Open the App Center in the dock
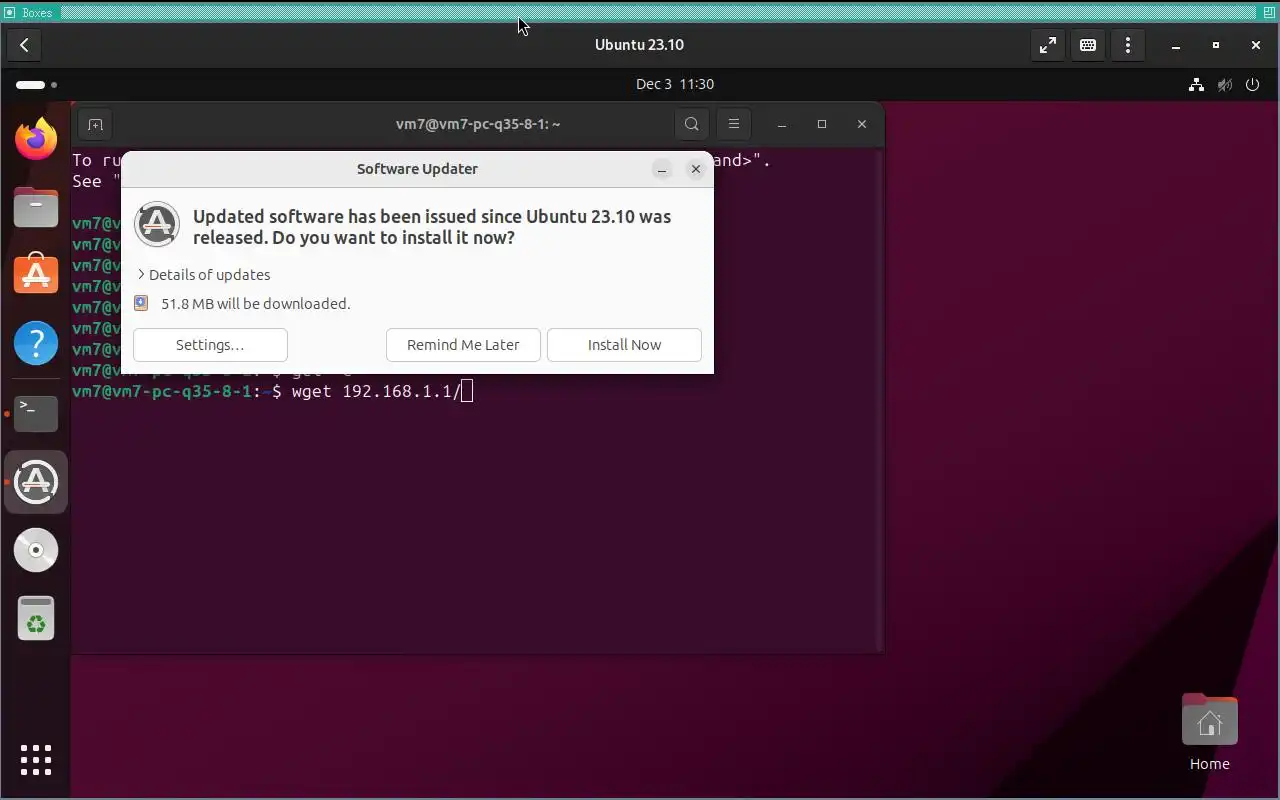 point(36,275)
